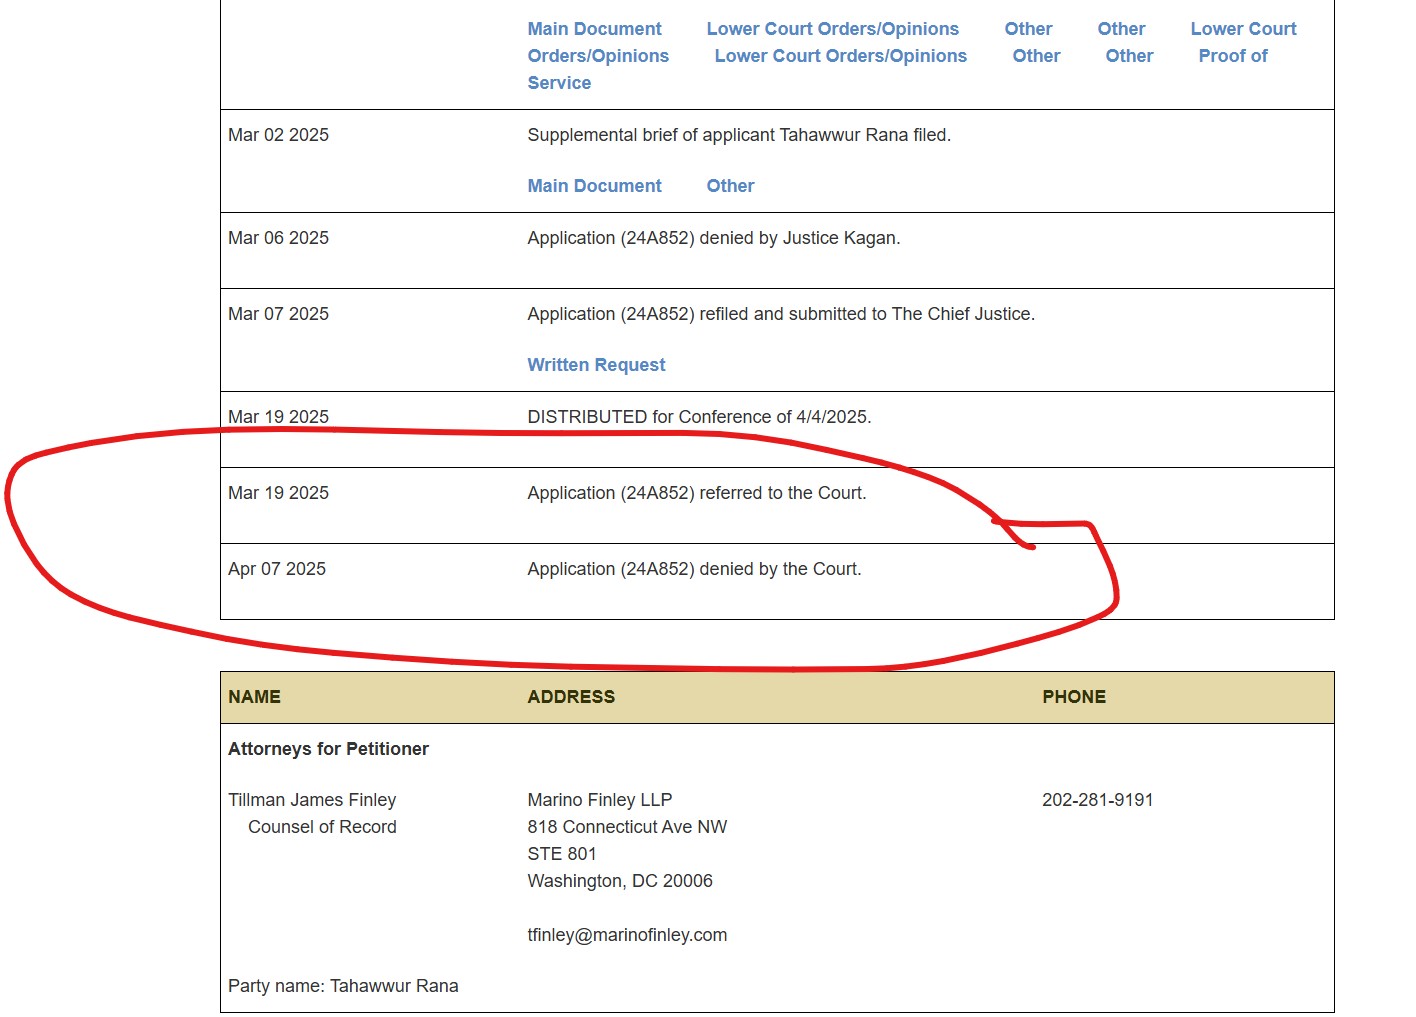Screen dimensions: 1416x1017
Task: Click the 'Application referred to the Court' entry
Action: tap(696, 493)
